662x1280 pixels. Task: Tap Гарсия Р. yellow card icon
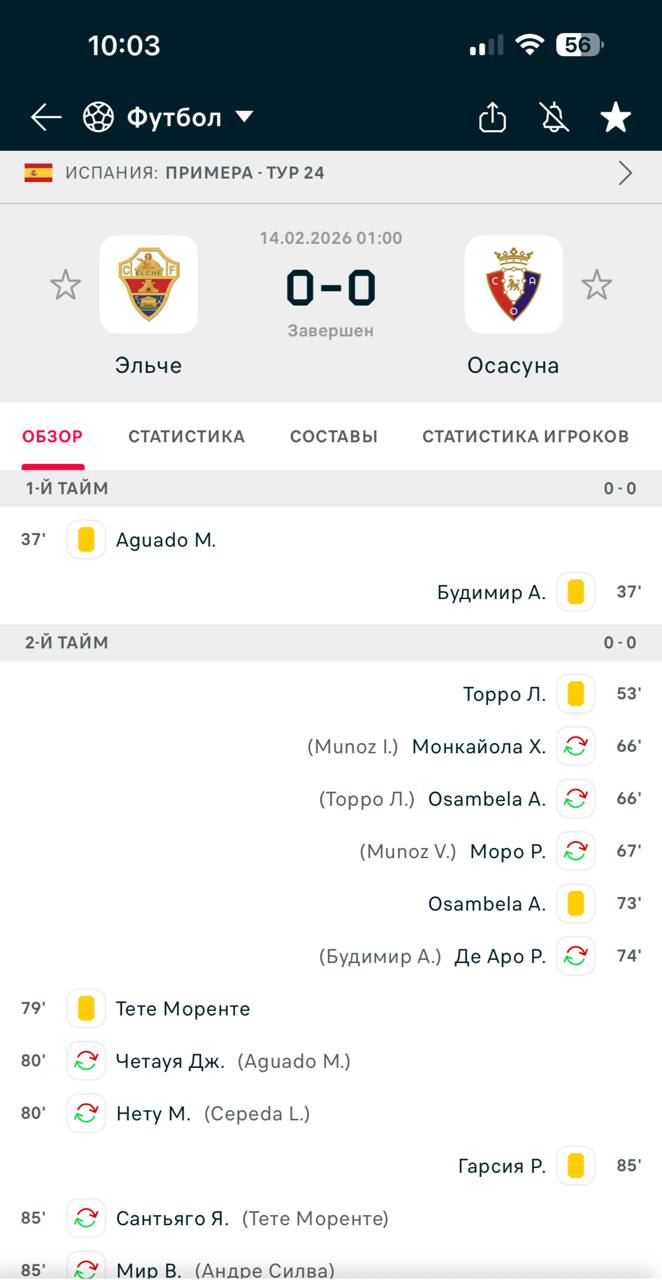(x=576, y=1165)
